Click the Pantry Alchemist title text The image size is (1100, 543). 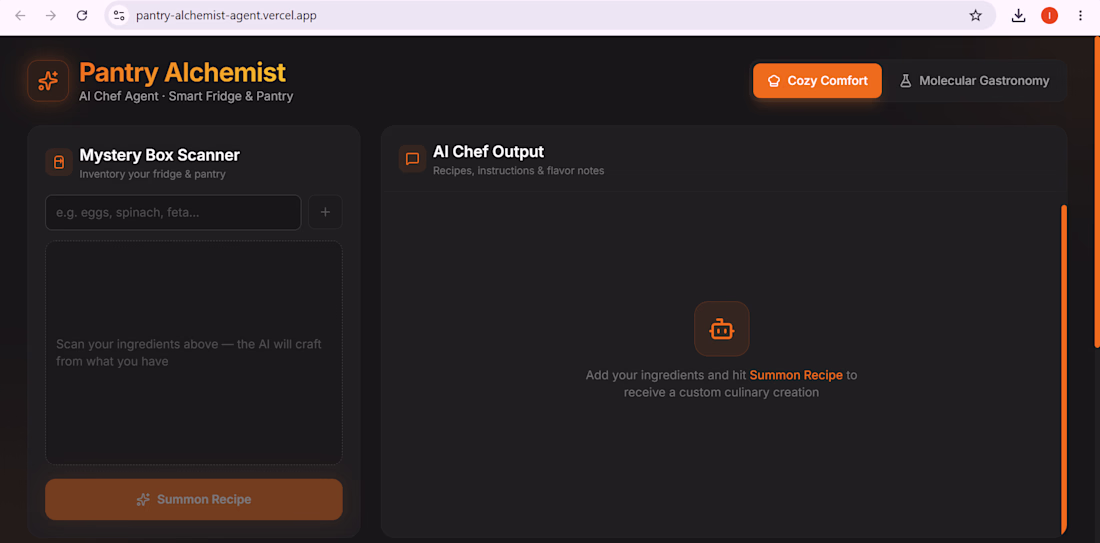click(x=182, y=72)
